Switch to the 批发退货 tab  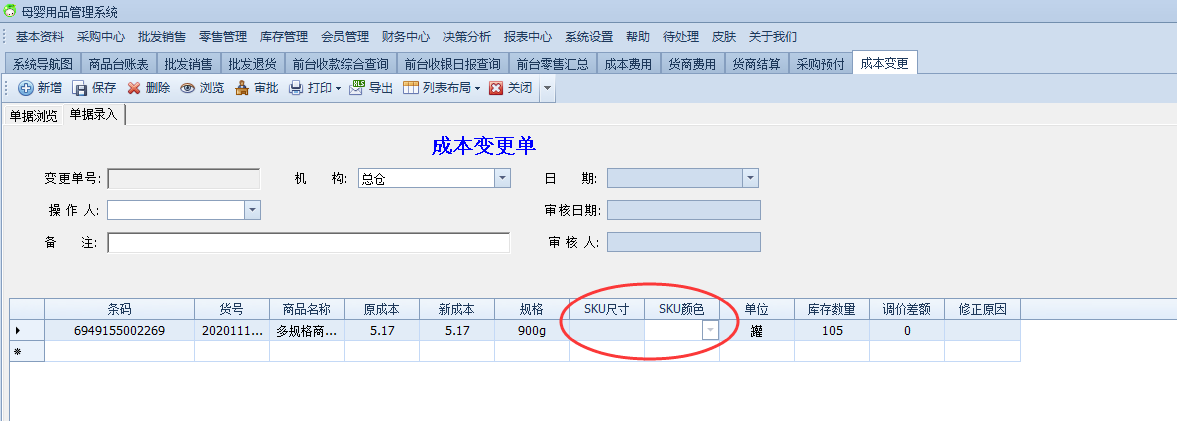coord(253,64)
